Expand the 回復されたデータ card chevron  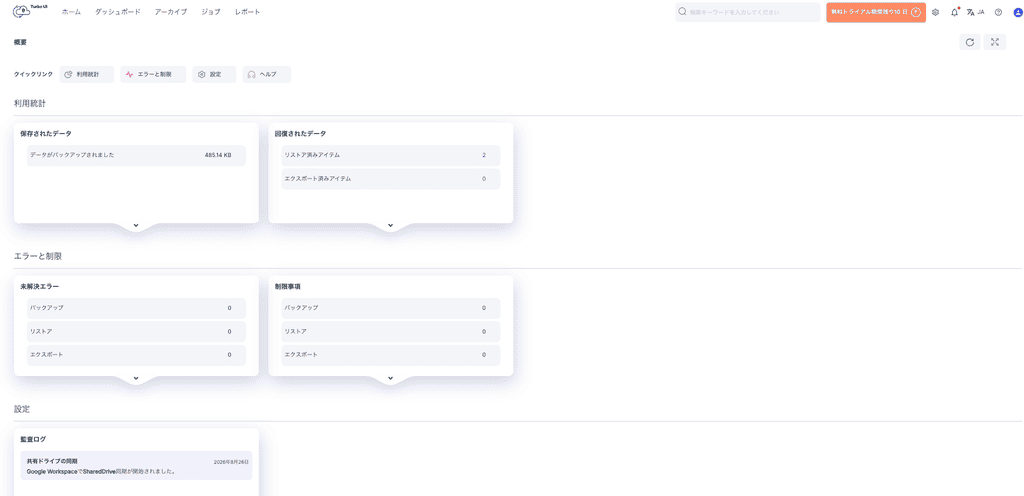coord(391,225)
